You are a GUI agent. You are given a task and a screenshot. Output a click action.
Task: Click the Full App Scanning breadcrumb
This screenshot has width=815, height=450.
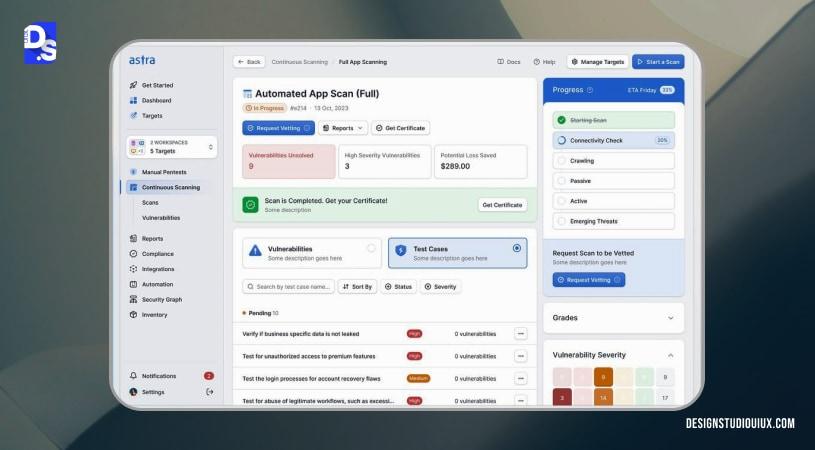[363, 62]
